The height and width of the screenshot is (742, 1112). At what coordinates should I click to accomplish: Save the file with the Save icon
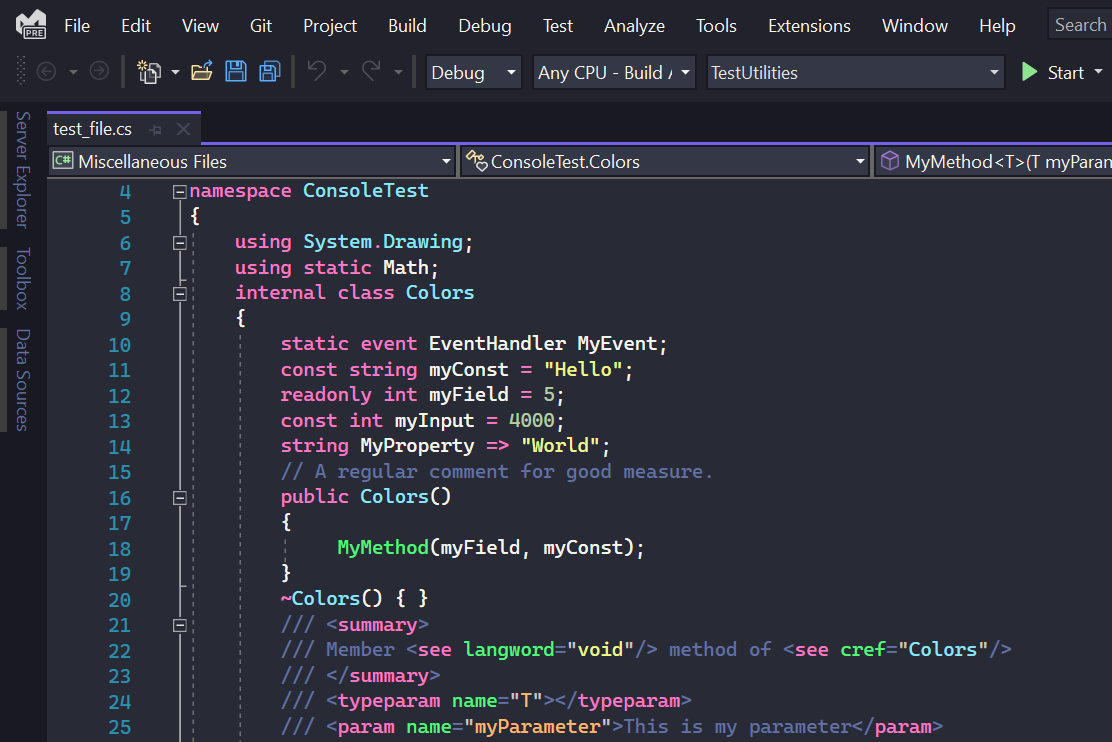[x=236, y=72]
